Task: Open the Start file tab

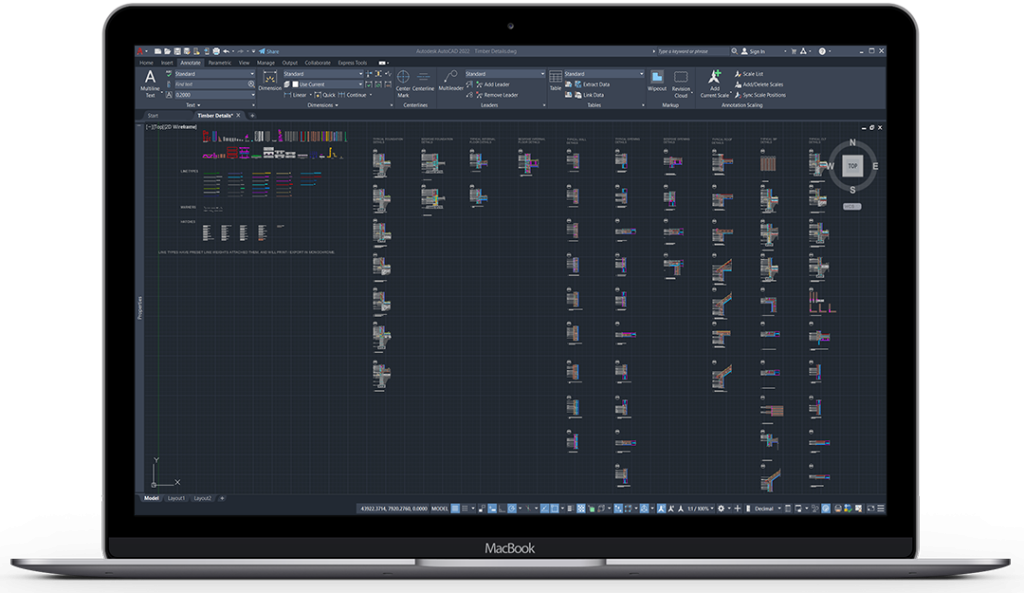Action: (x=153, y=116)
